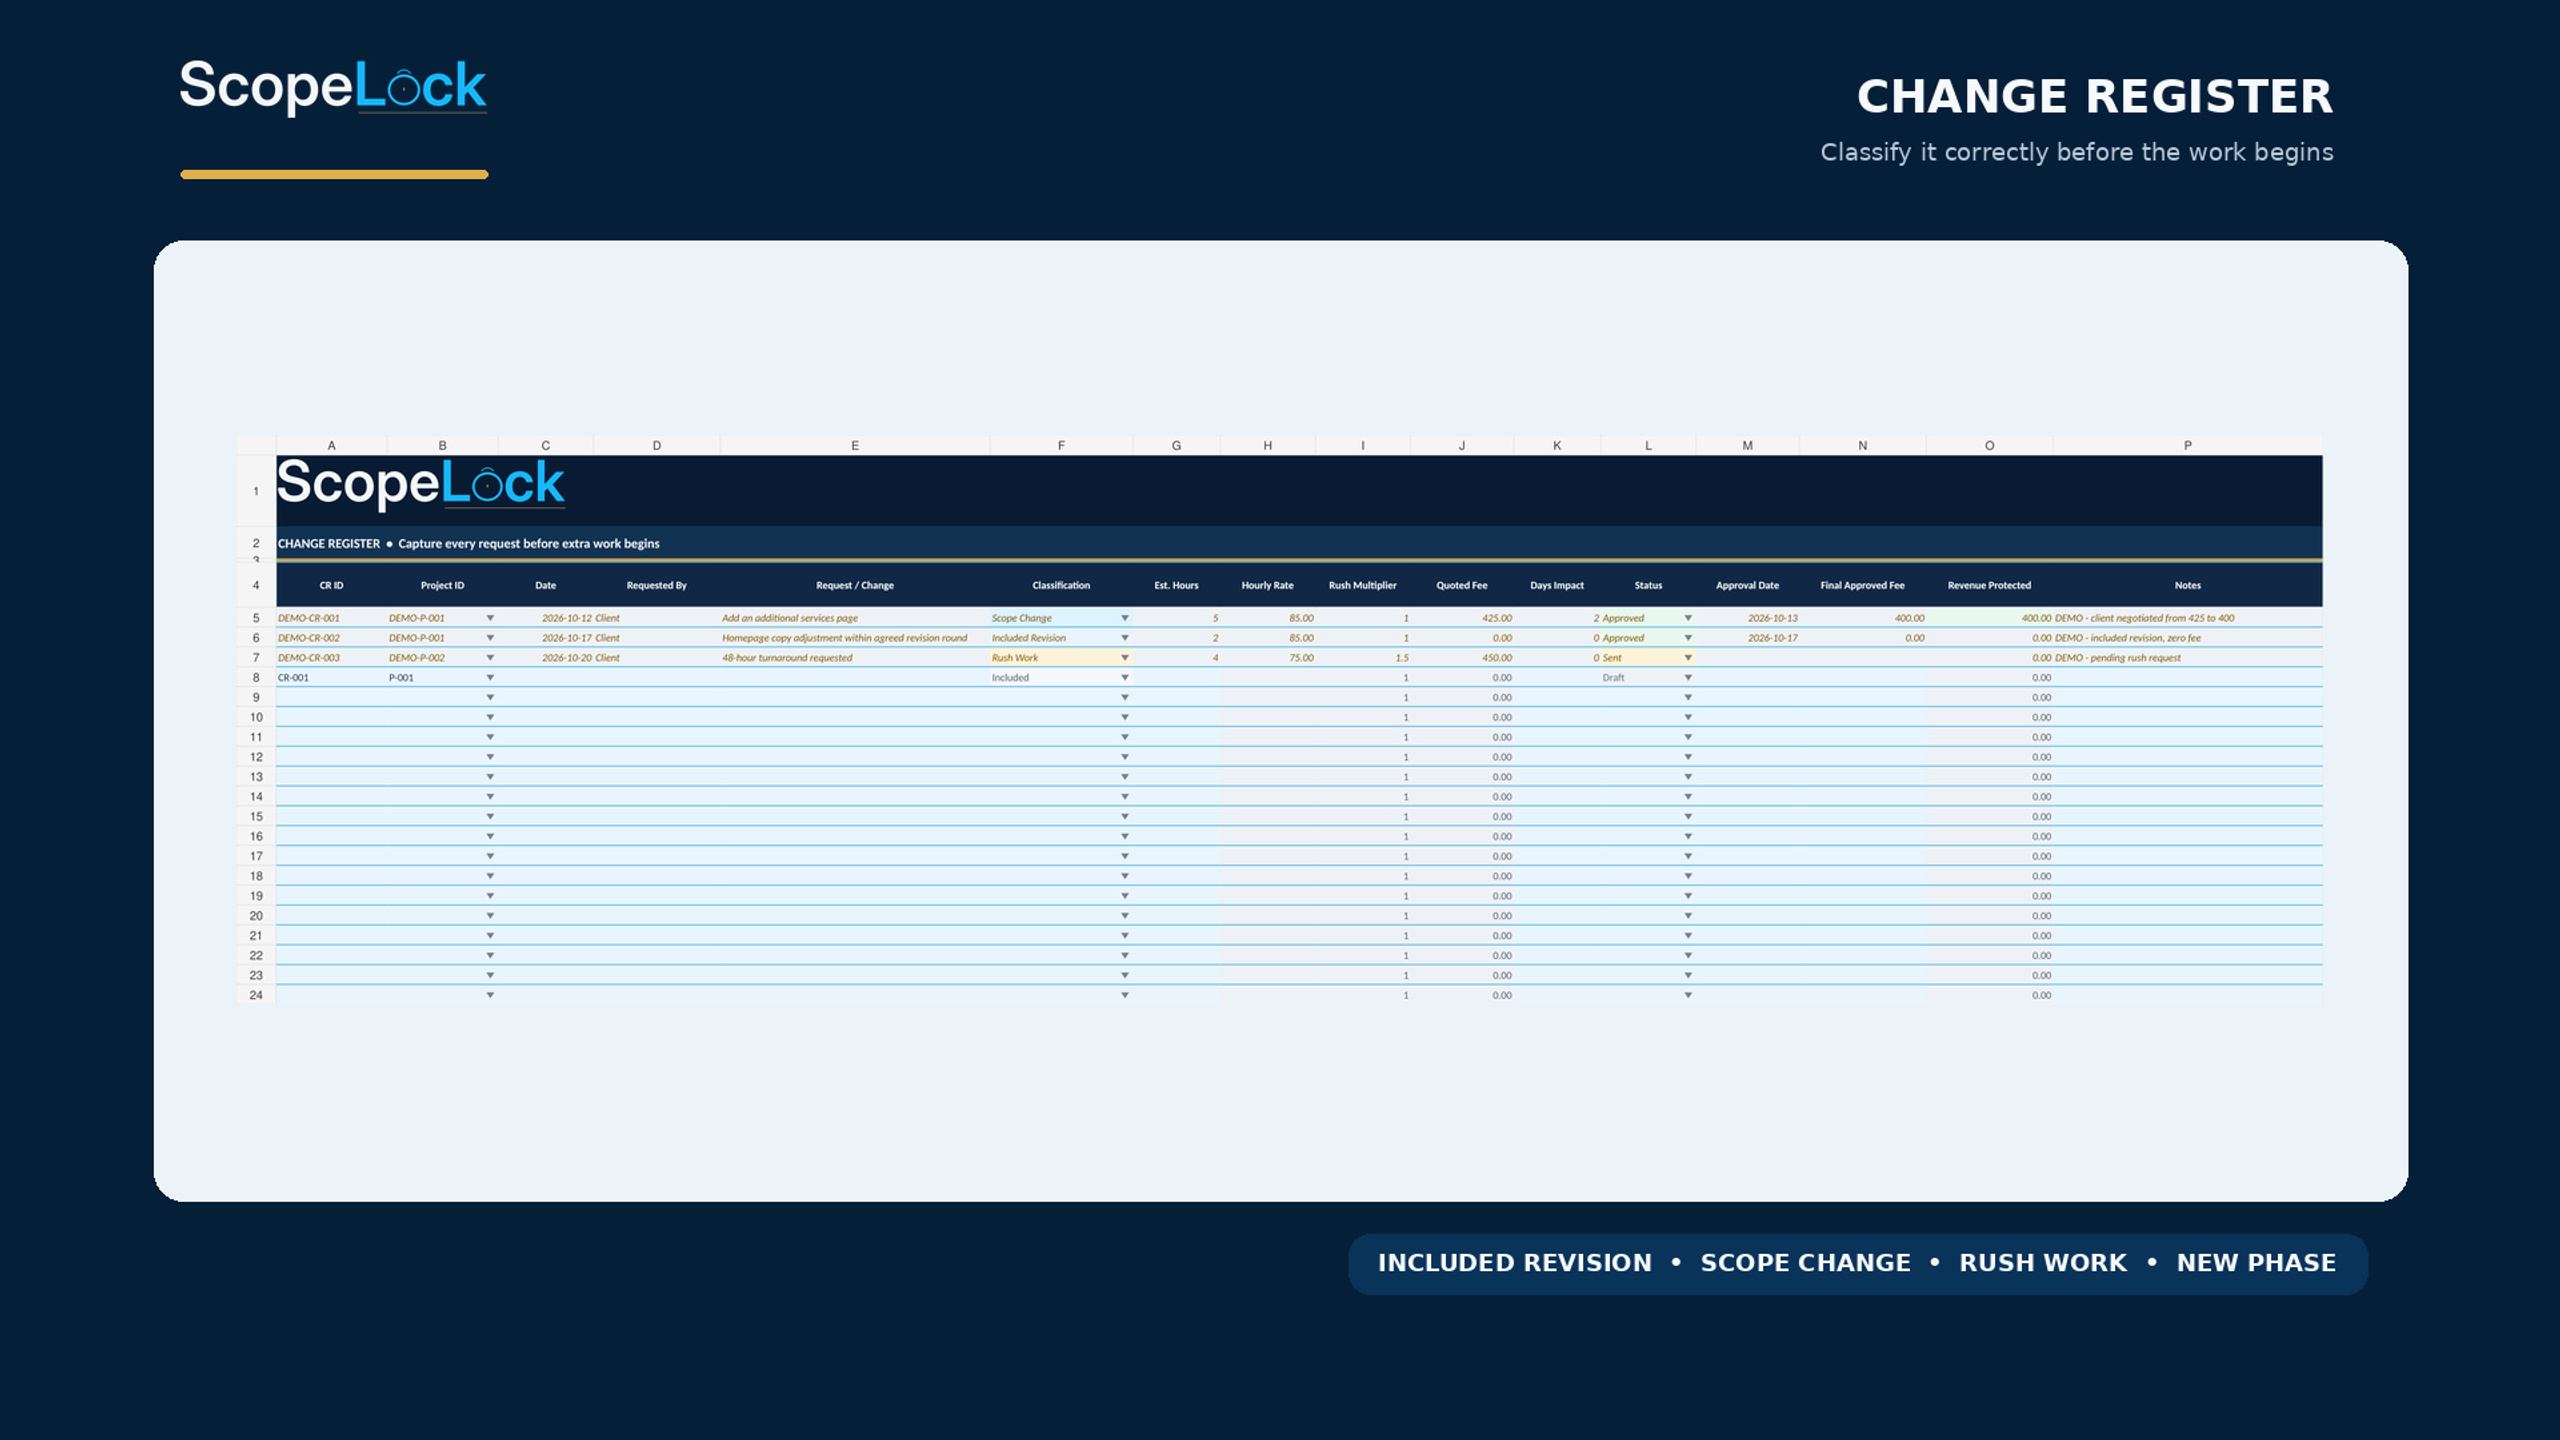Open the Draft status dropdown in row 8
The image size is (2560, 1440).
[x=1688, y=678]
